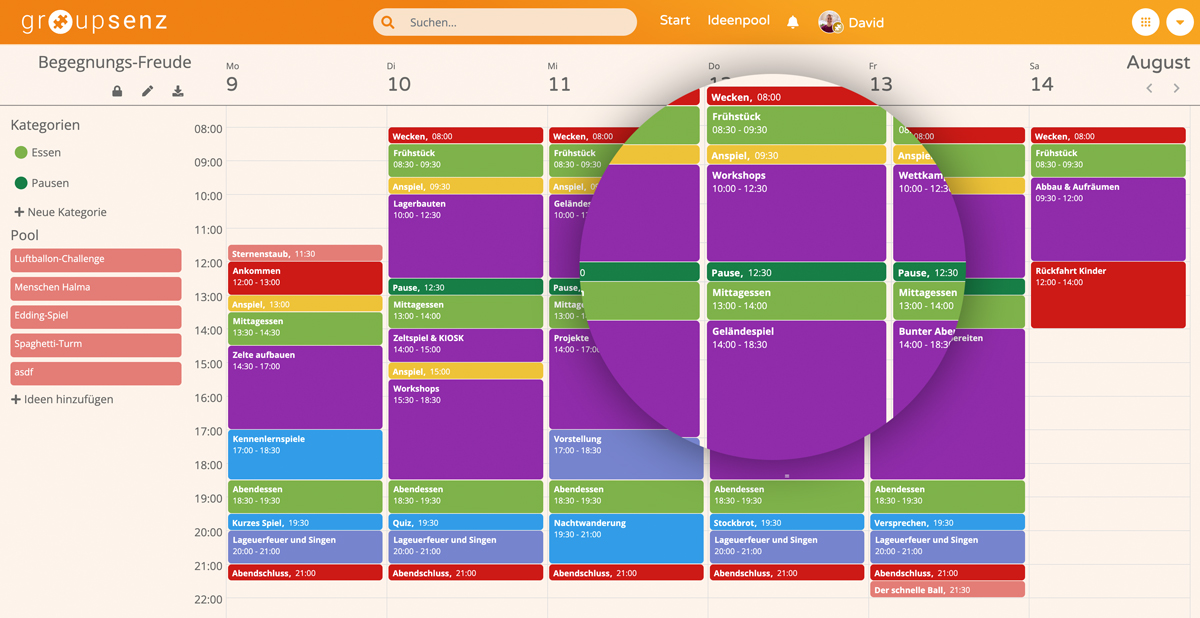Open Thursday's Mittagessen event

pyautogui.click(x=796, y=300)
